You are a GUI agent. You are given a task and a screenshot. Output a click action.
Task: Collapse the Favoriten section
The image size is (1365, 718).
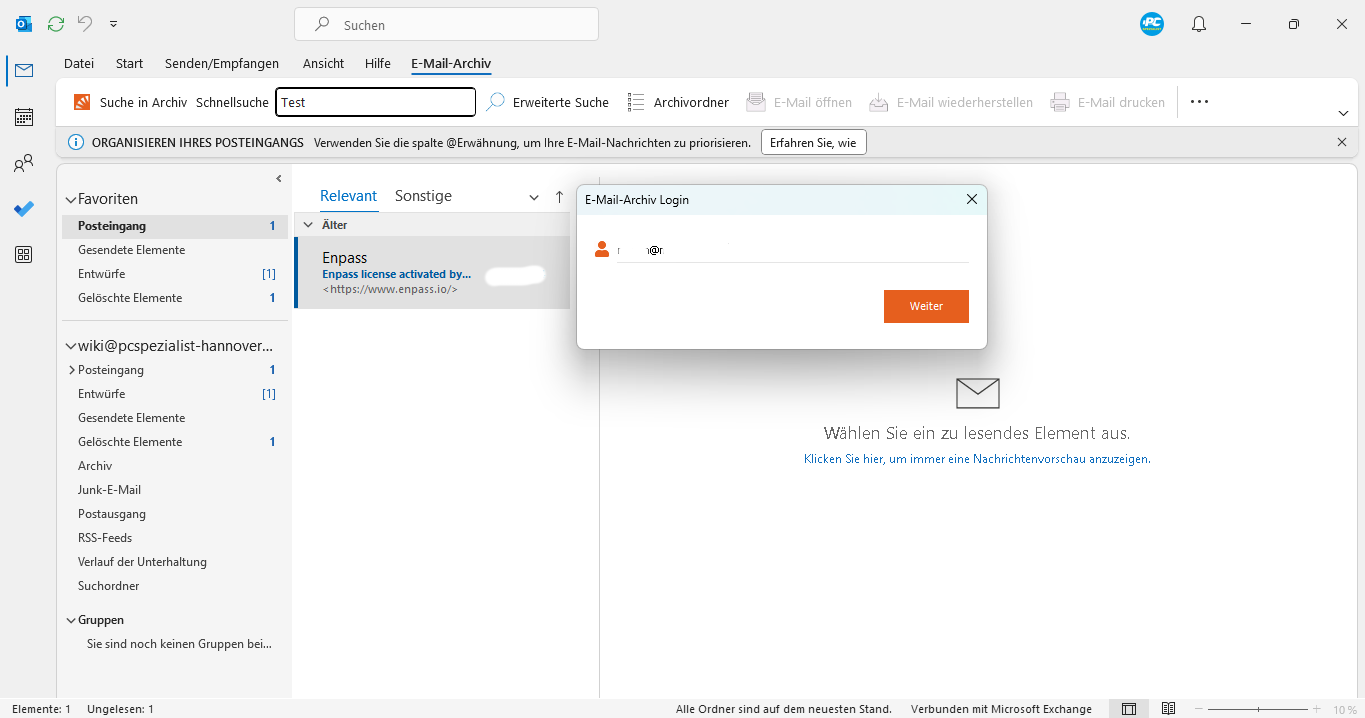pyautogui.click(x=70, y=199)
